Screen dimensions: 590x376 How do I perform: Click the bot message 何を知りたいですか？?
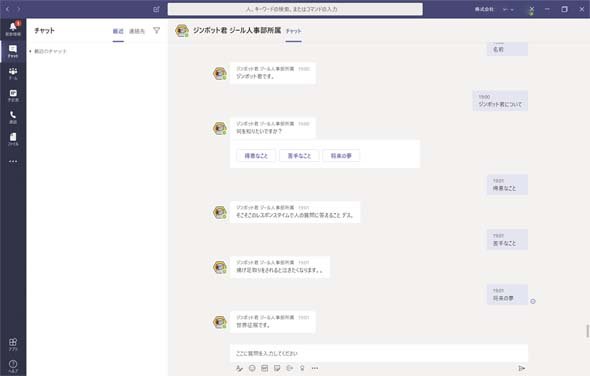(x=273, y=128)
